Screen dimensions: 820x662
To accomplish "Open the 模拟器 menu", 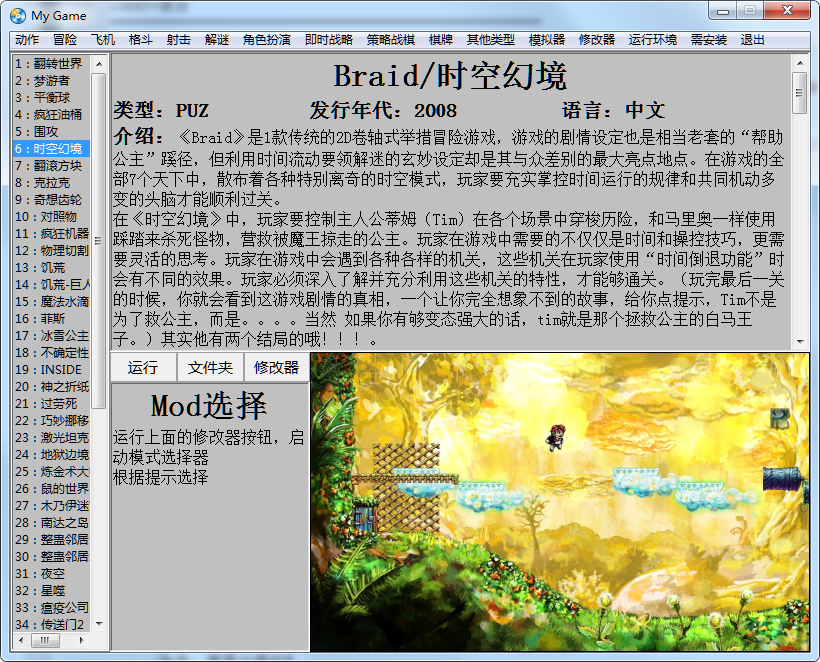I will 546,40.
